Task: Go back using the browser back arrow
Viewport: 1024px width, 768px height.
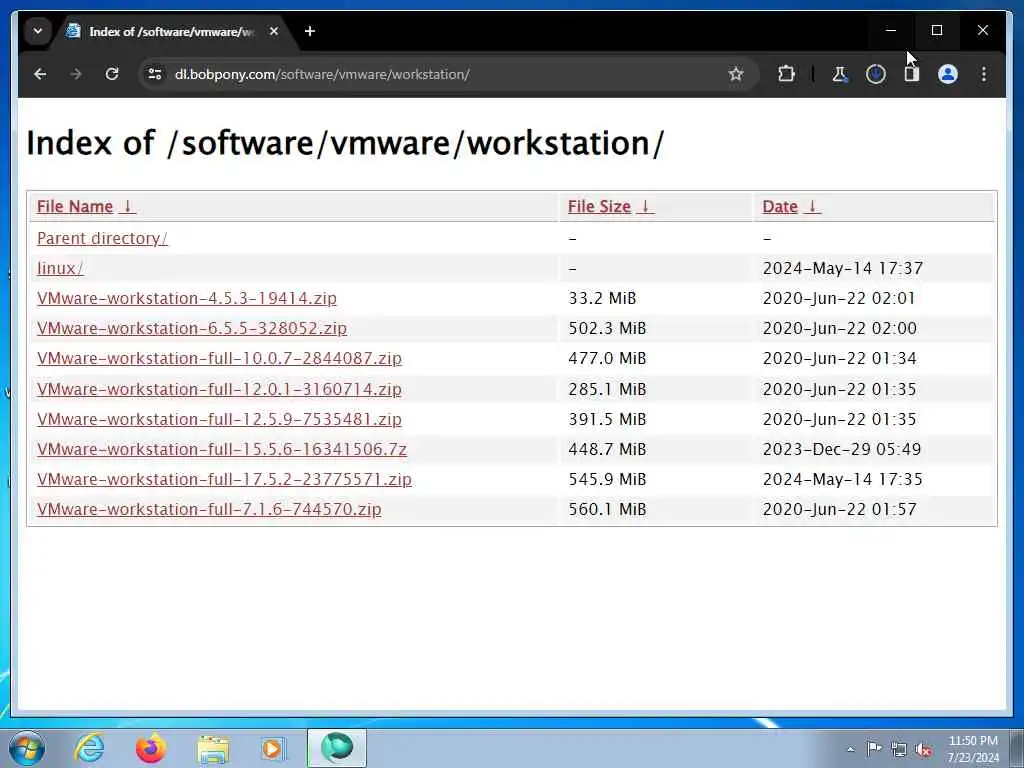Action: 40,74
